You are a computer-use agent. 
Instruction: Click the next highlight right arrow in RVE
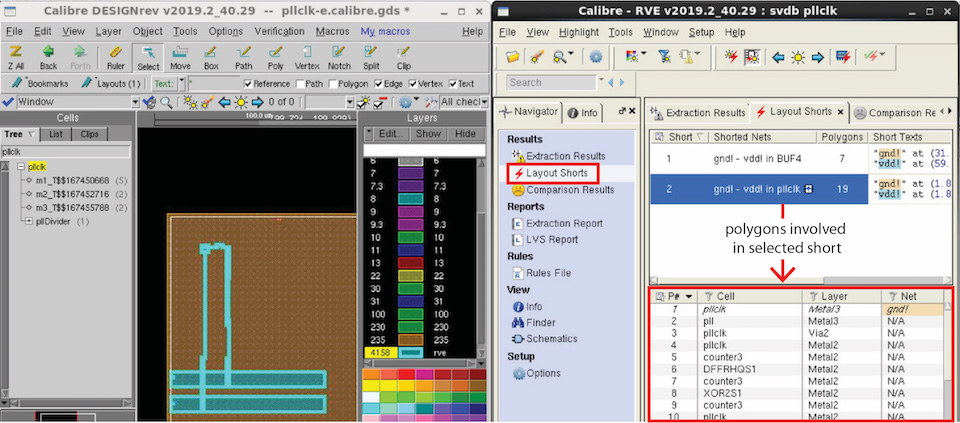coord(817,58)
